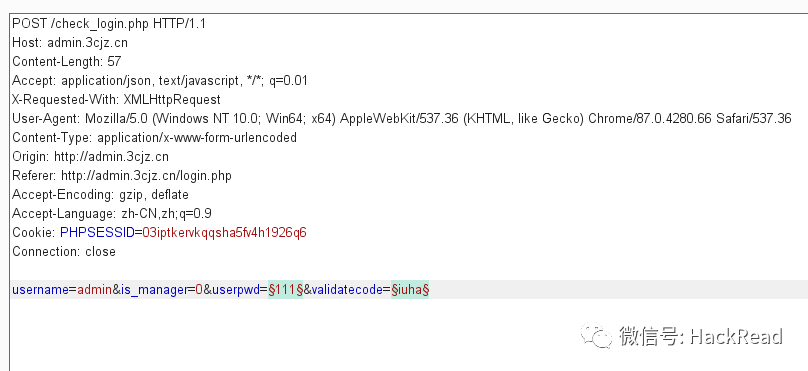This screenshot has width=808, height=371.
Task: Click the highlighted §111§ password payload marker
Action: [285, 290]
